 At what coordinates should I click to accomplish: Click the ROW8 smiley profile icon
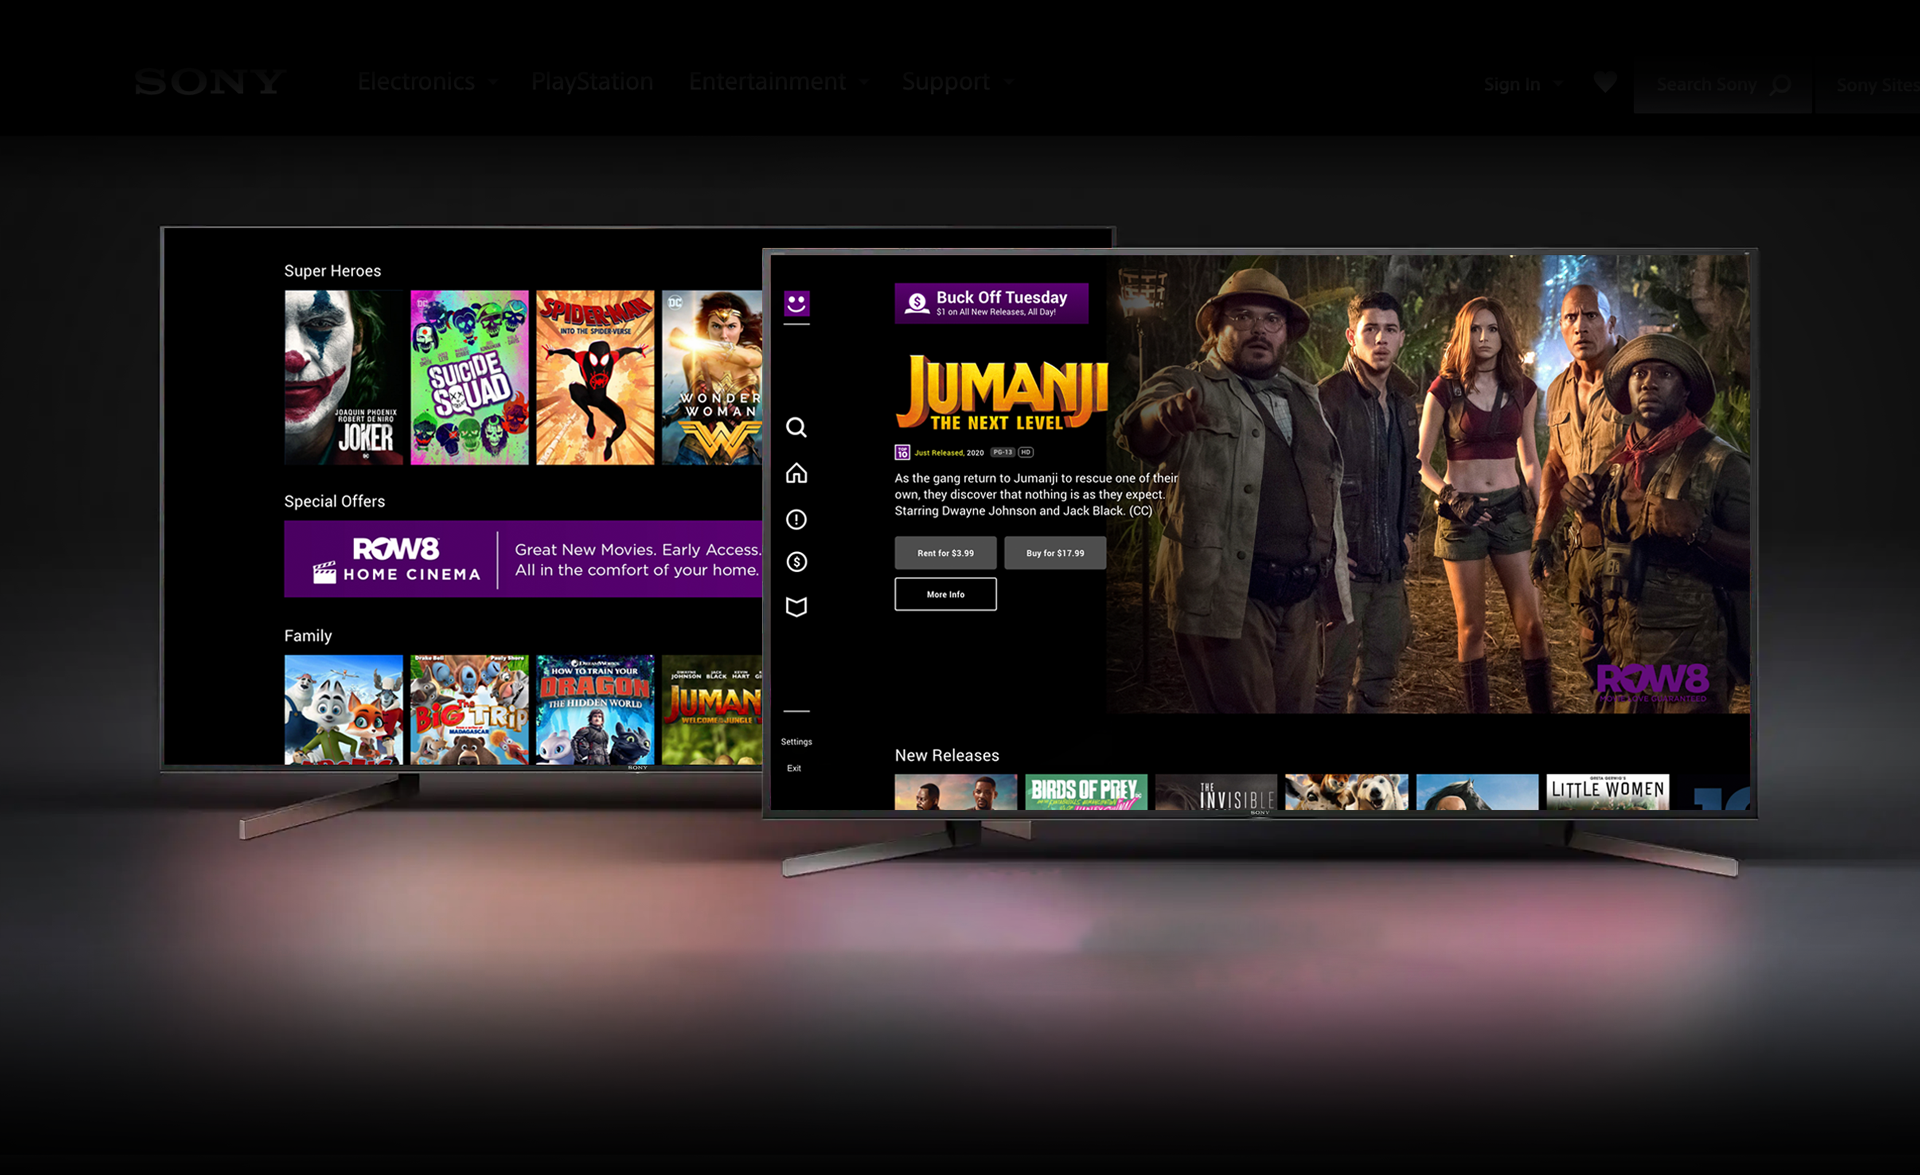[x=796, y=303]
